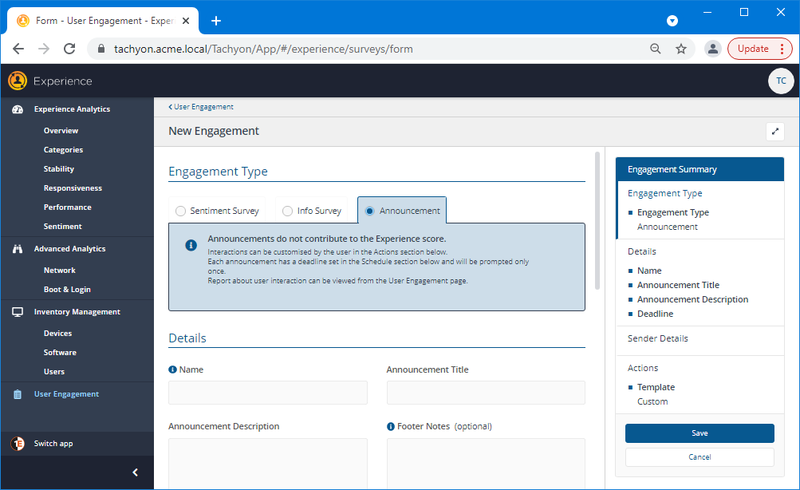Image resolution: width=800 pixels, height=490 pixels.
Task: Open Overview in the sidebar
Action: click(61, 131)
